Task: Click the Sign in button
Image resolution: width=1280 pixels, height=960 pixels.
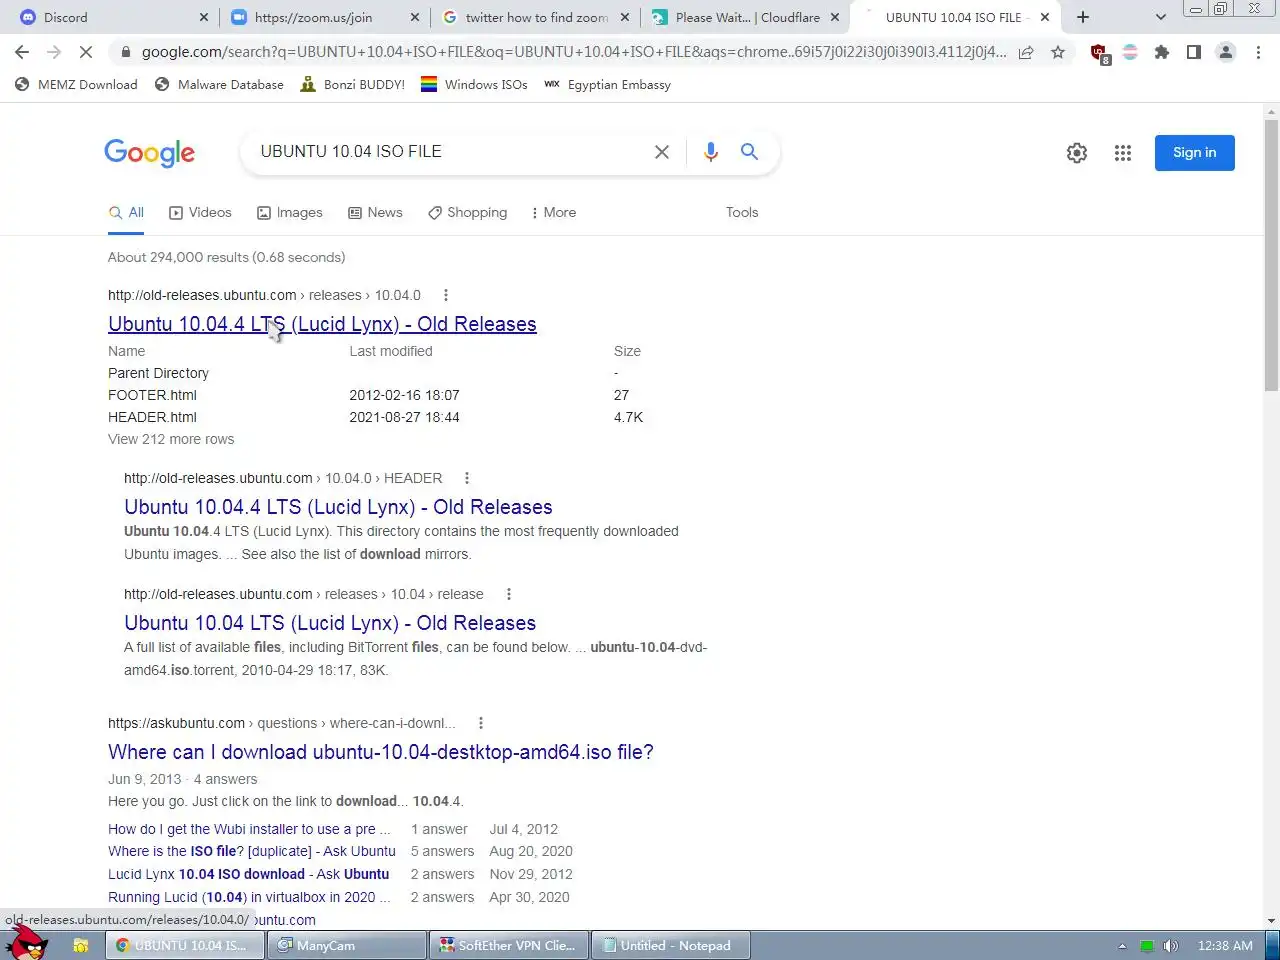Action: [x=1194, y=153]
